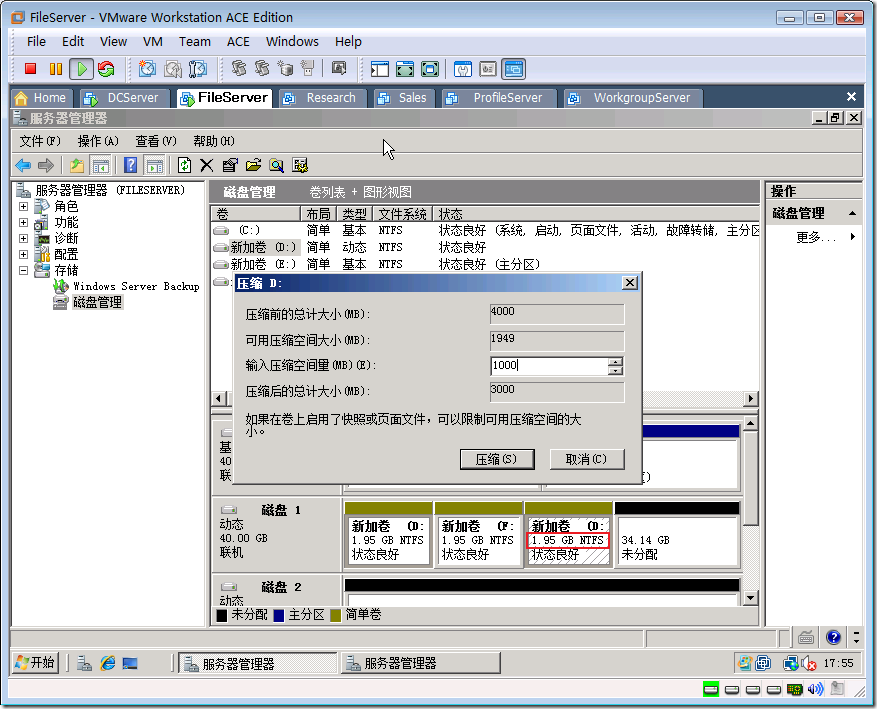The image size is (877, 709).
Task: Open the VMware VM menu
Action: 153,41
